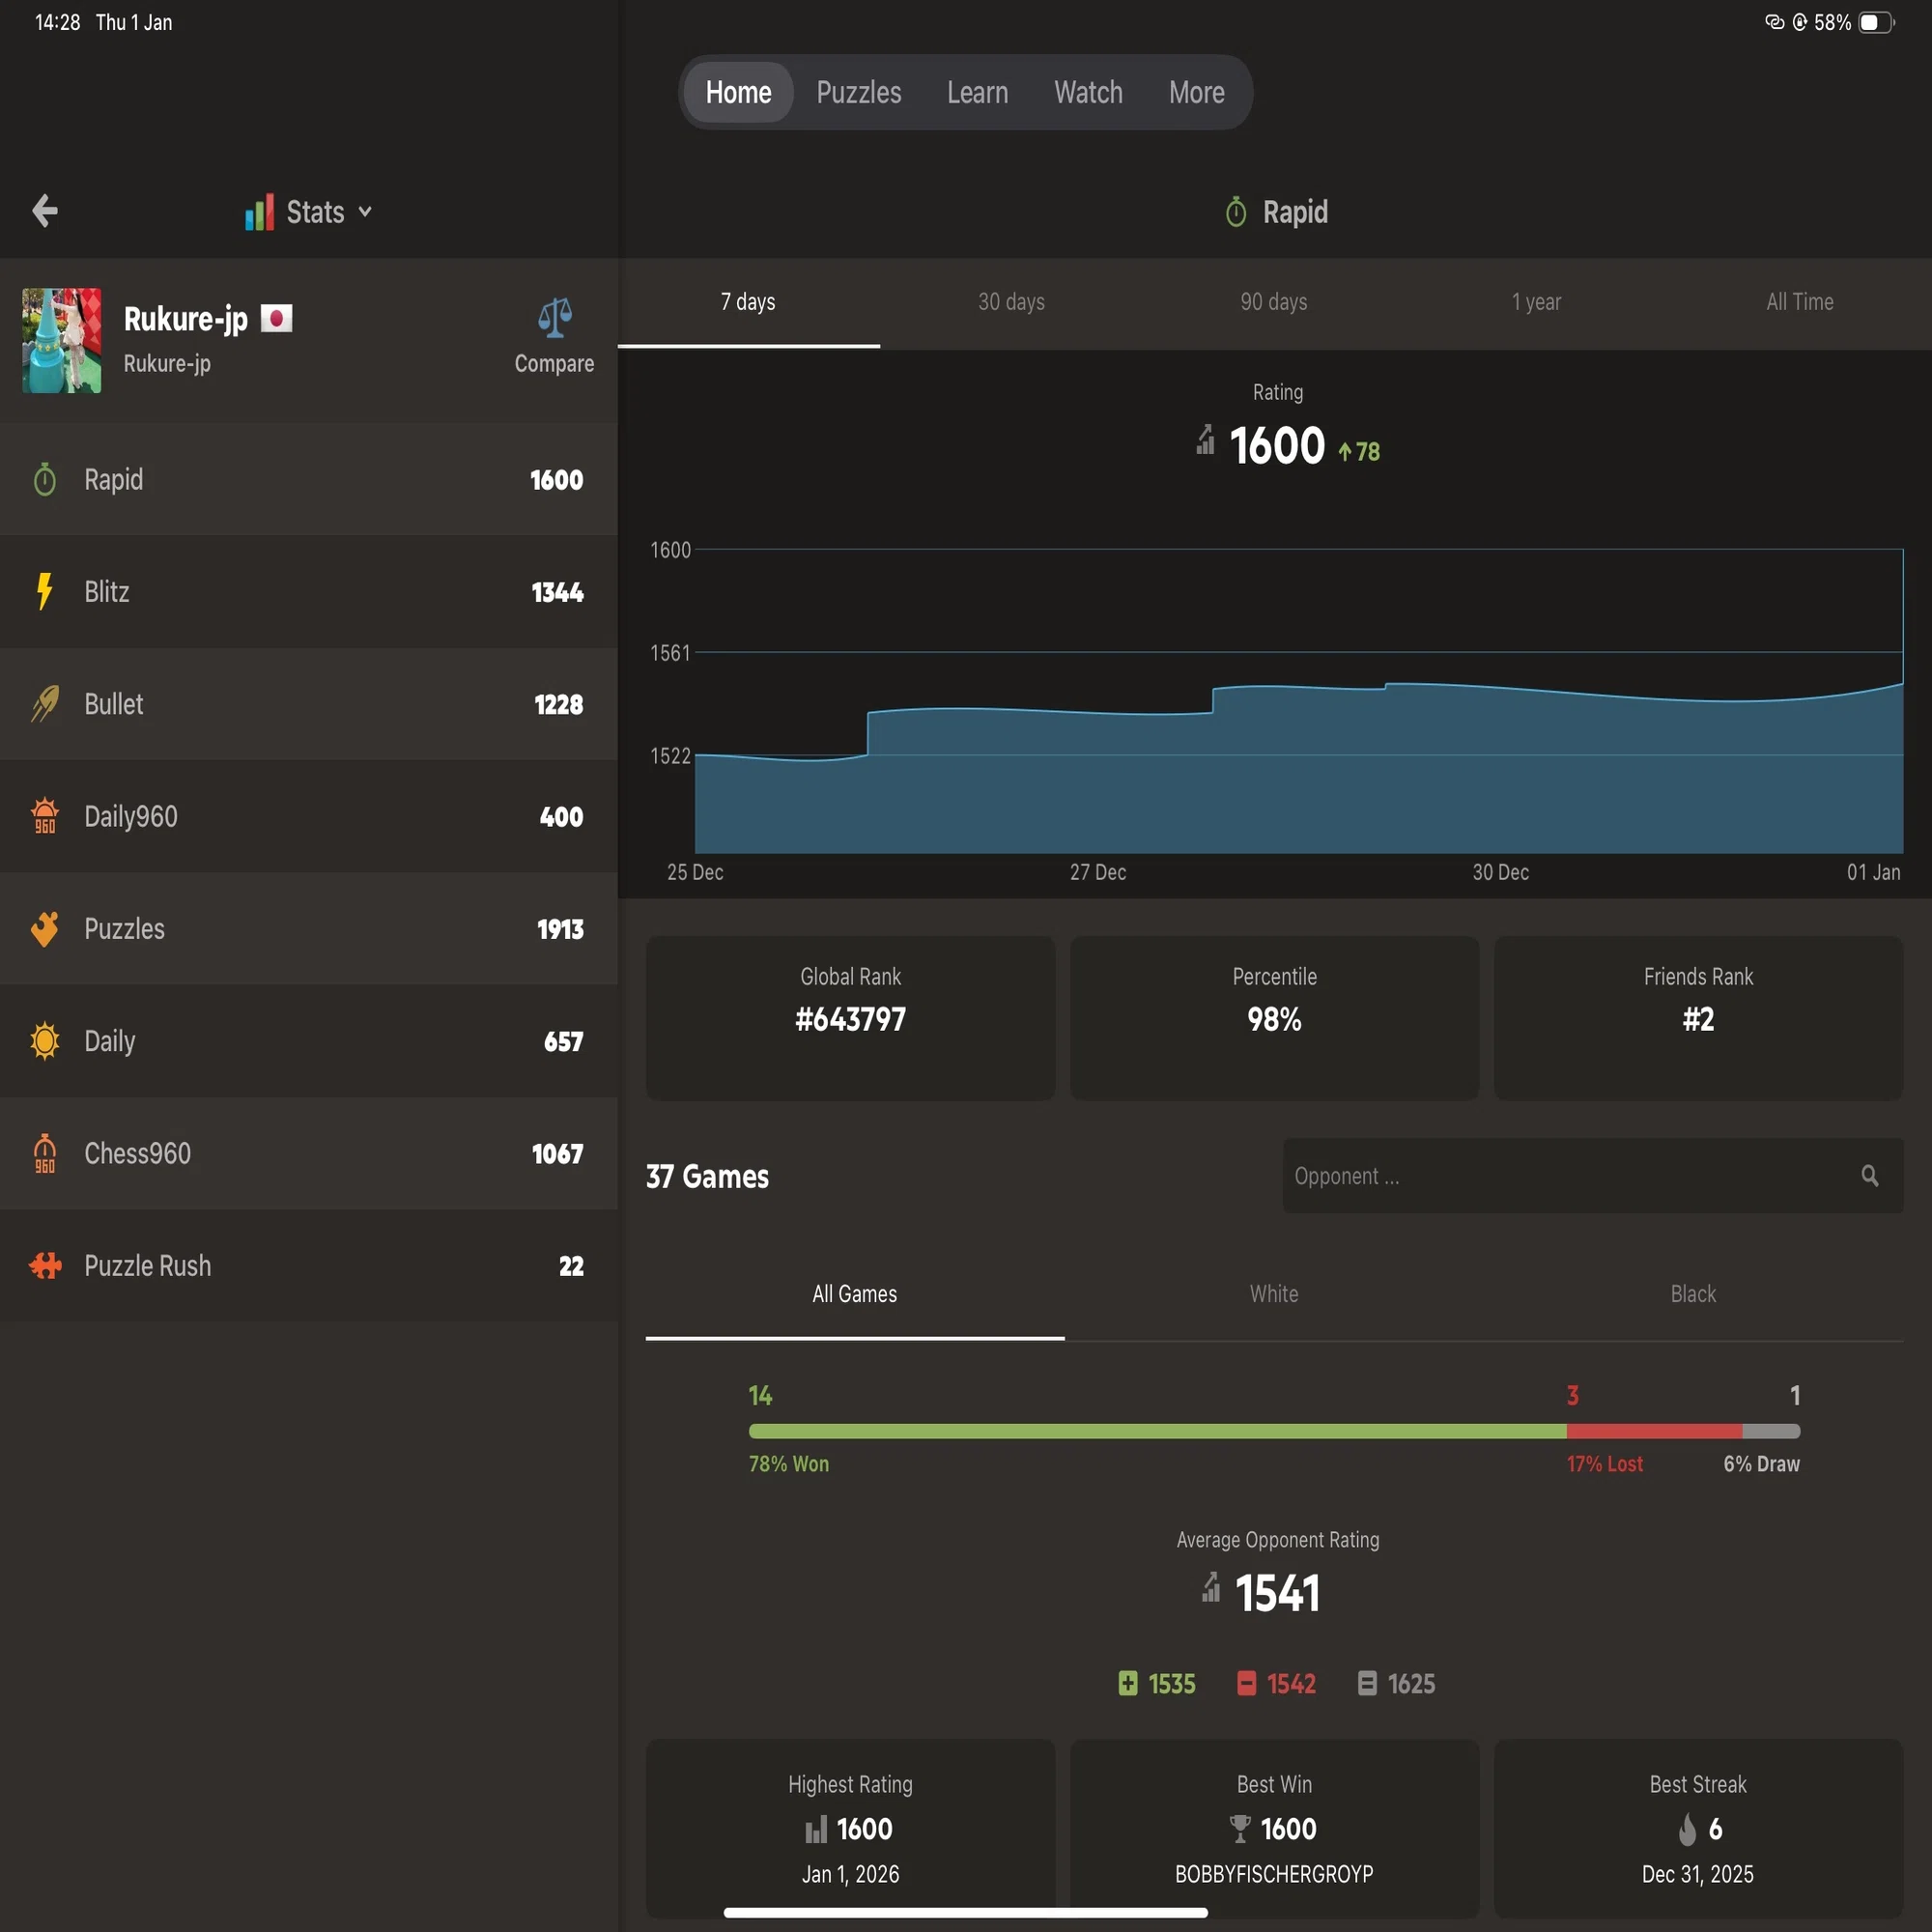This screenshot has width=1932, height=1932.
Task: Click search magnifier in Opponent field
Action: pos(1870,1176)
